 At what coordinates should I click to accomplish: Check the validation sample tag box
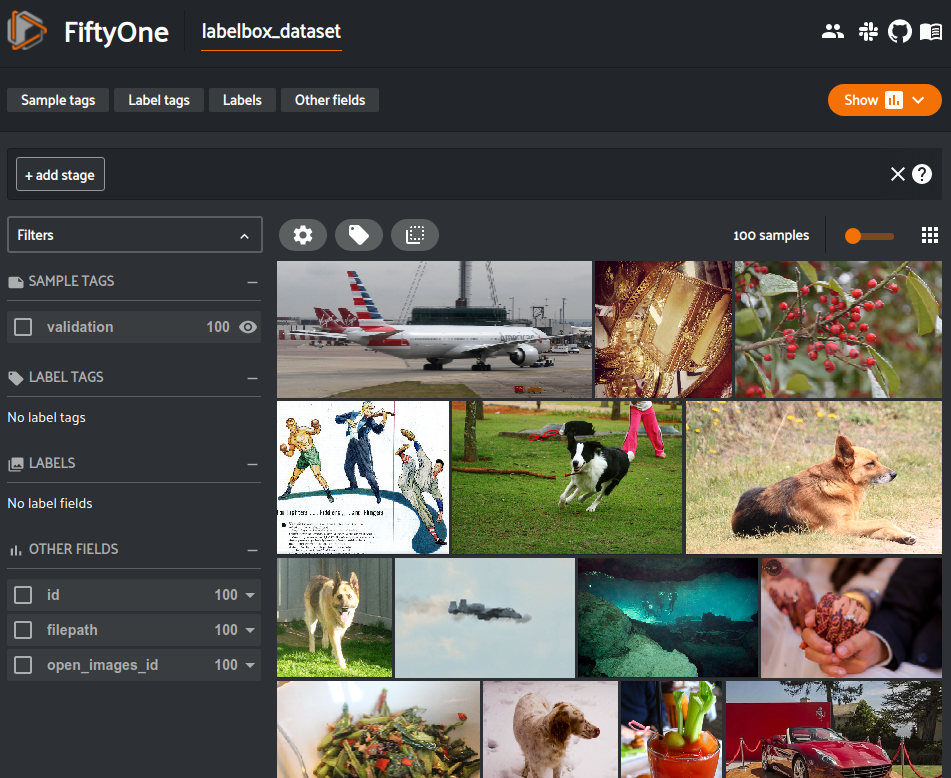point(23,327)
